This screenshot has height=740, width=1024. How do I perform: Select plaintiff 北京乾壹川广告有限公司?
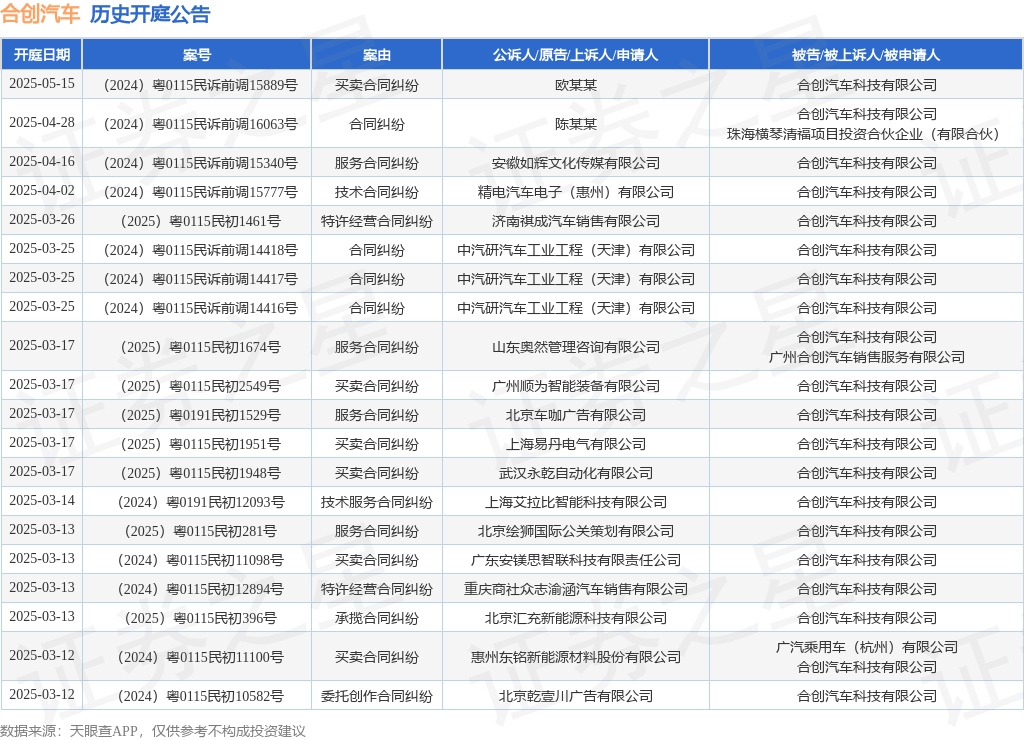click(x=575, y=696)
